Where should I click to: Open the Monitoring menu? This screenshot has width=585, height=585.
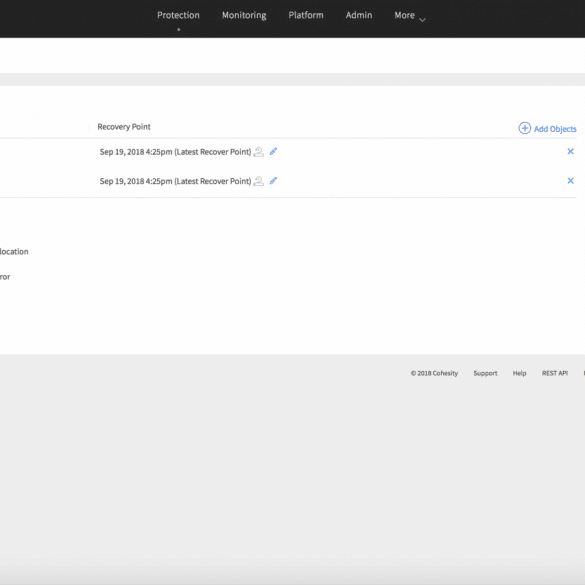(x=244, y=15)
